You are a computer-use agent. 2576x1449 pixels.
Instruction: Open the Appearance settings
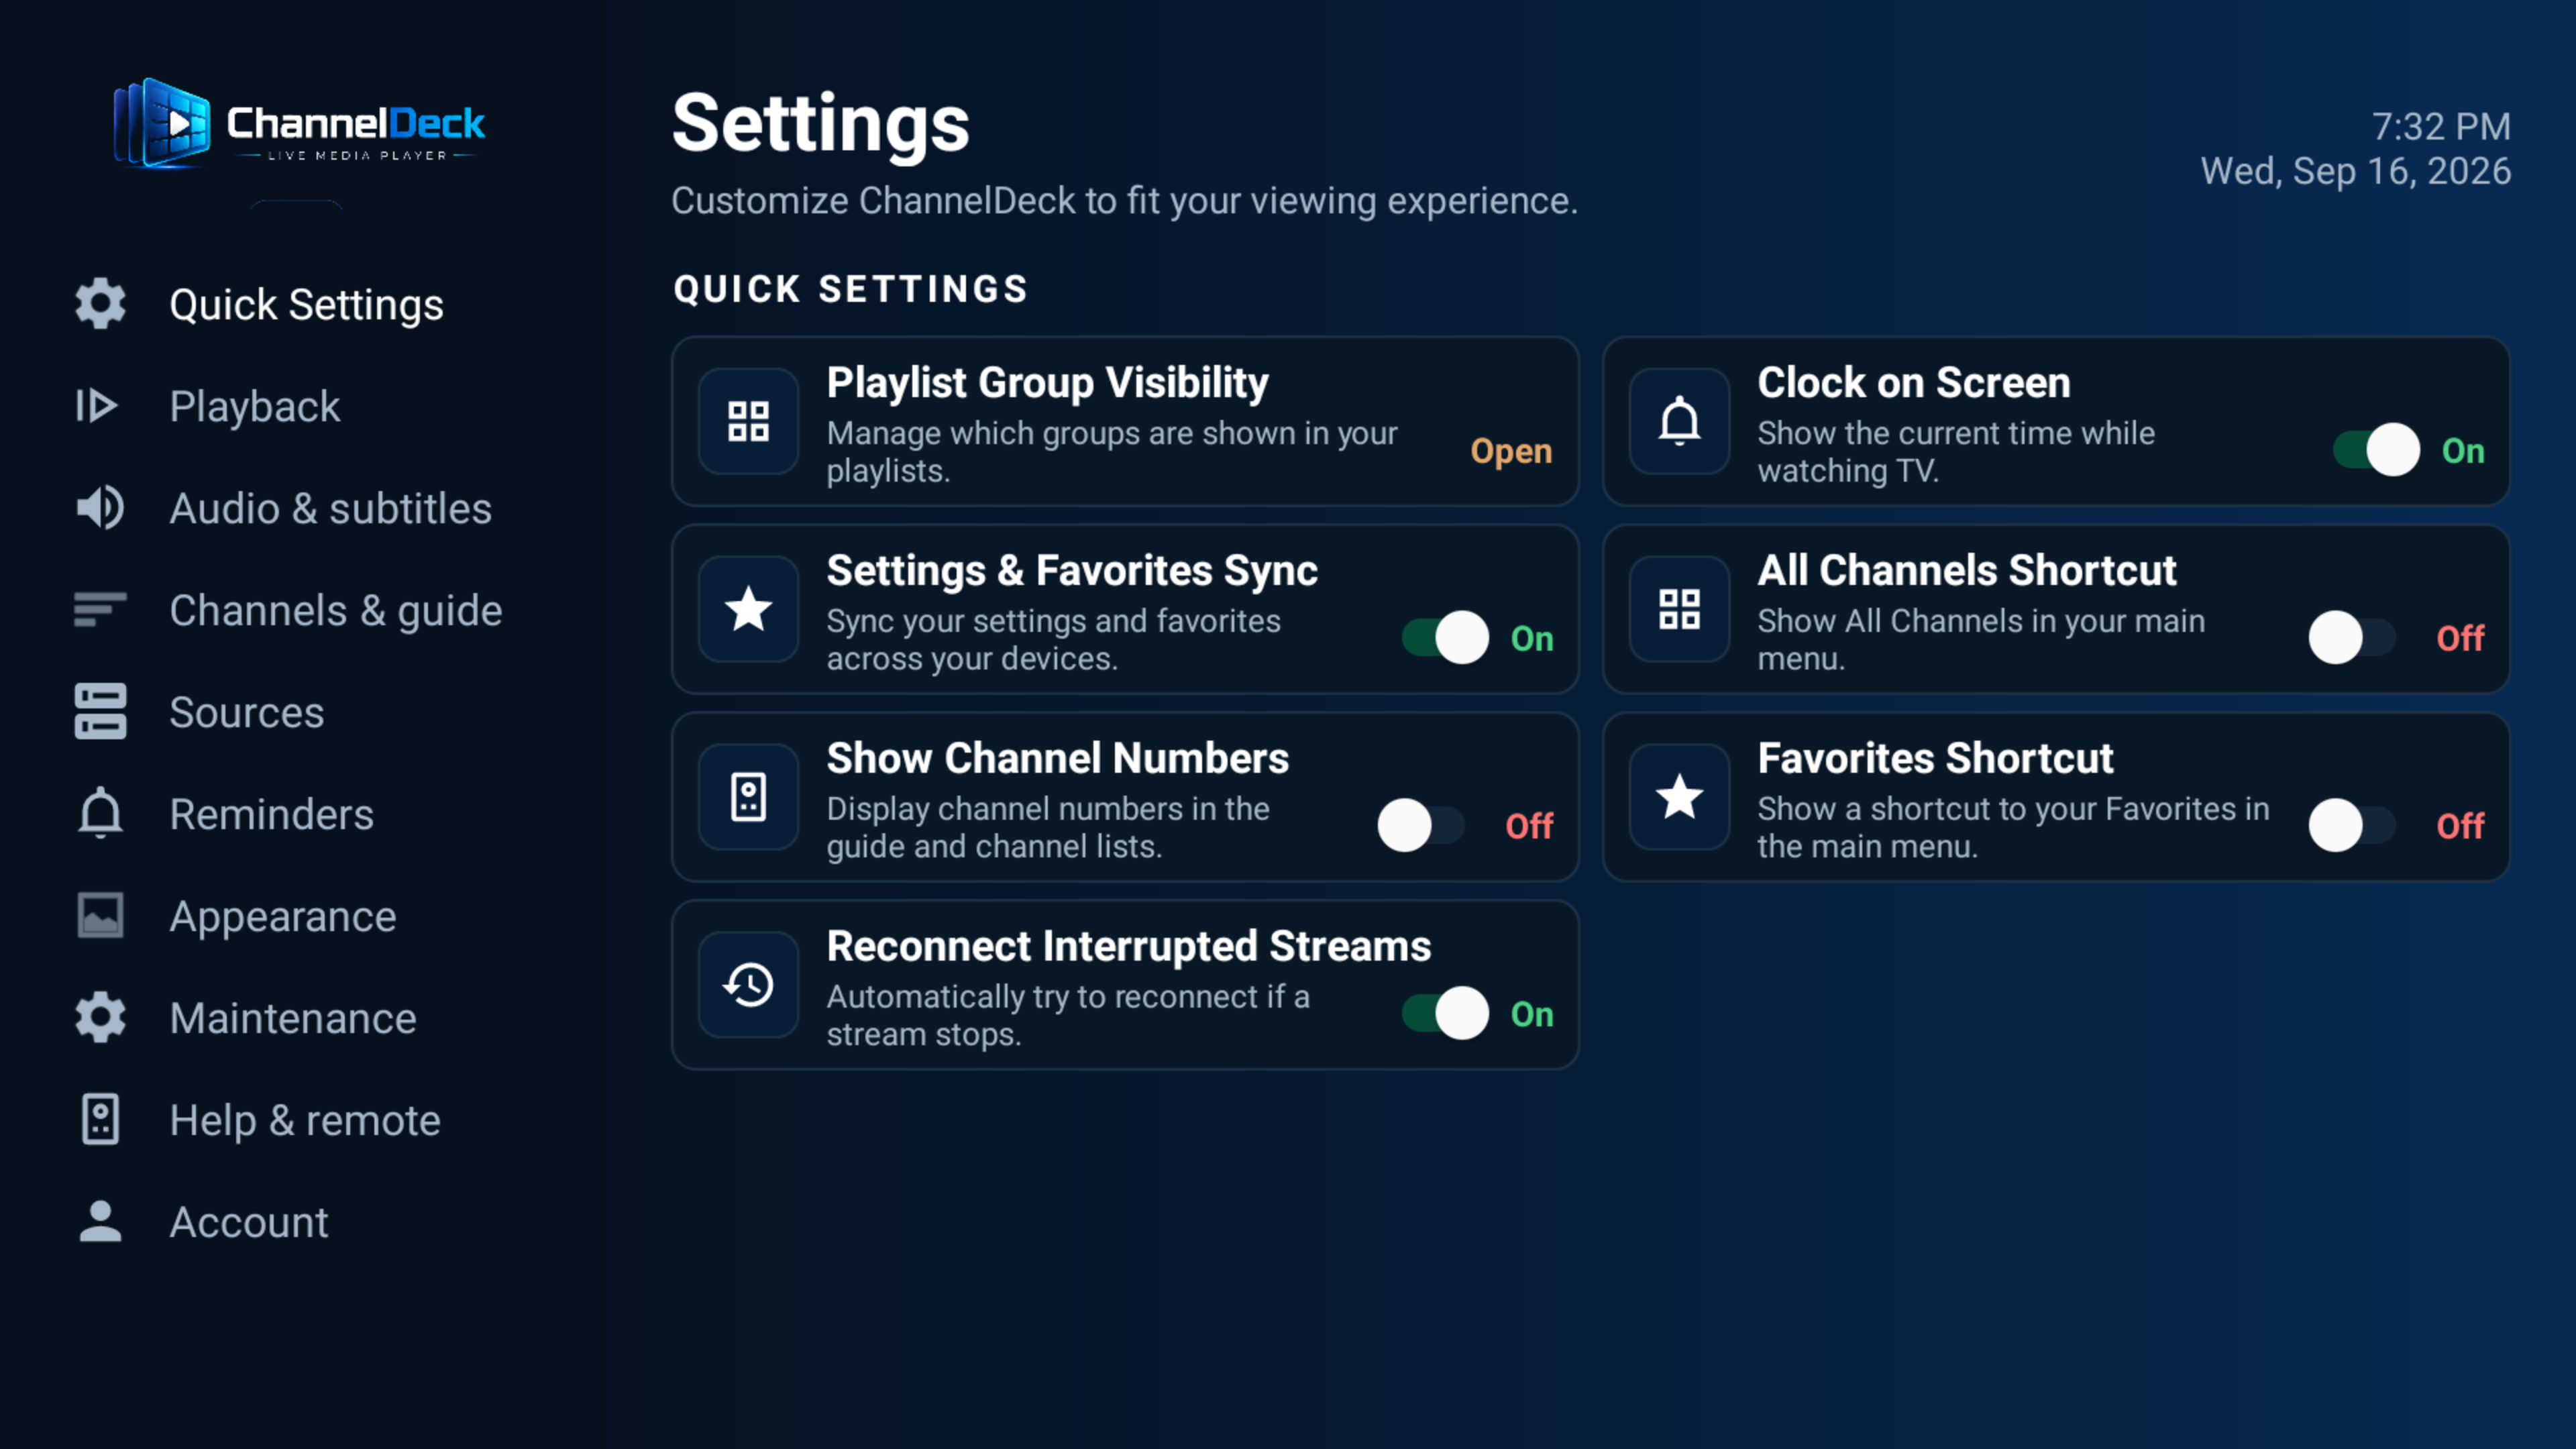[x=283, y=917]
